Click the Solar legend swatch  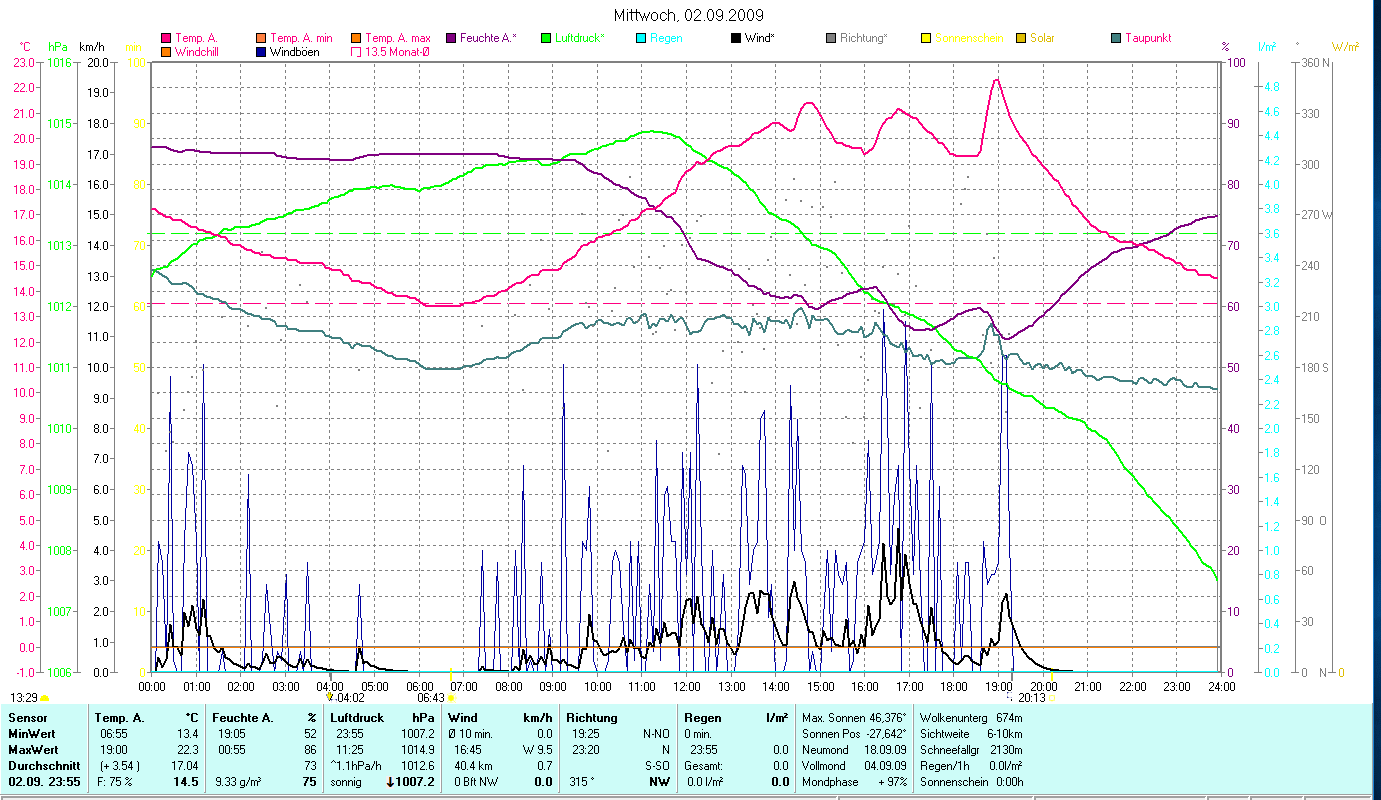[1021, 38]
